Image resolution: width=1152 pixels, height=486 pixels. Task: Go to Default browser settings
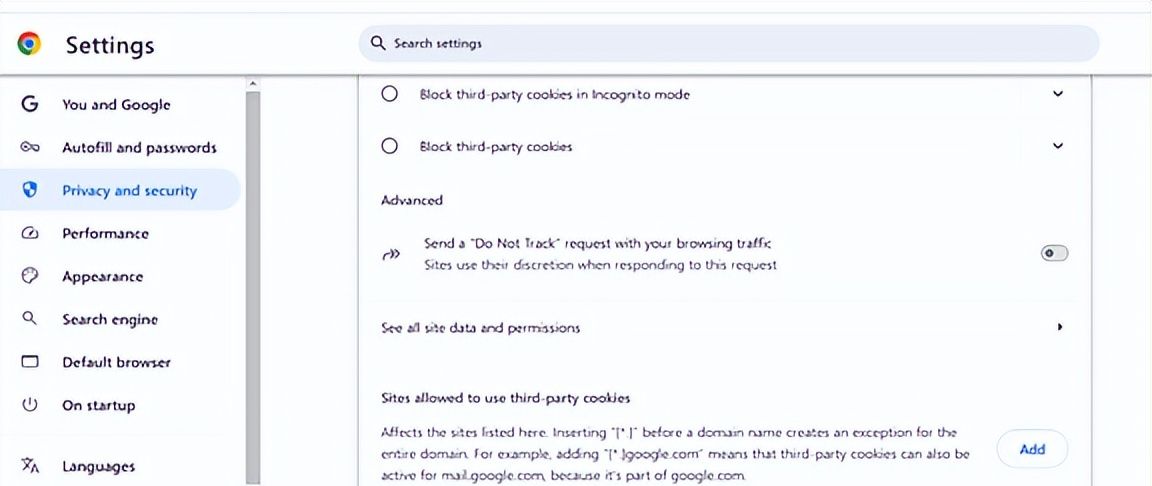point(116,362)
